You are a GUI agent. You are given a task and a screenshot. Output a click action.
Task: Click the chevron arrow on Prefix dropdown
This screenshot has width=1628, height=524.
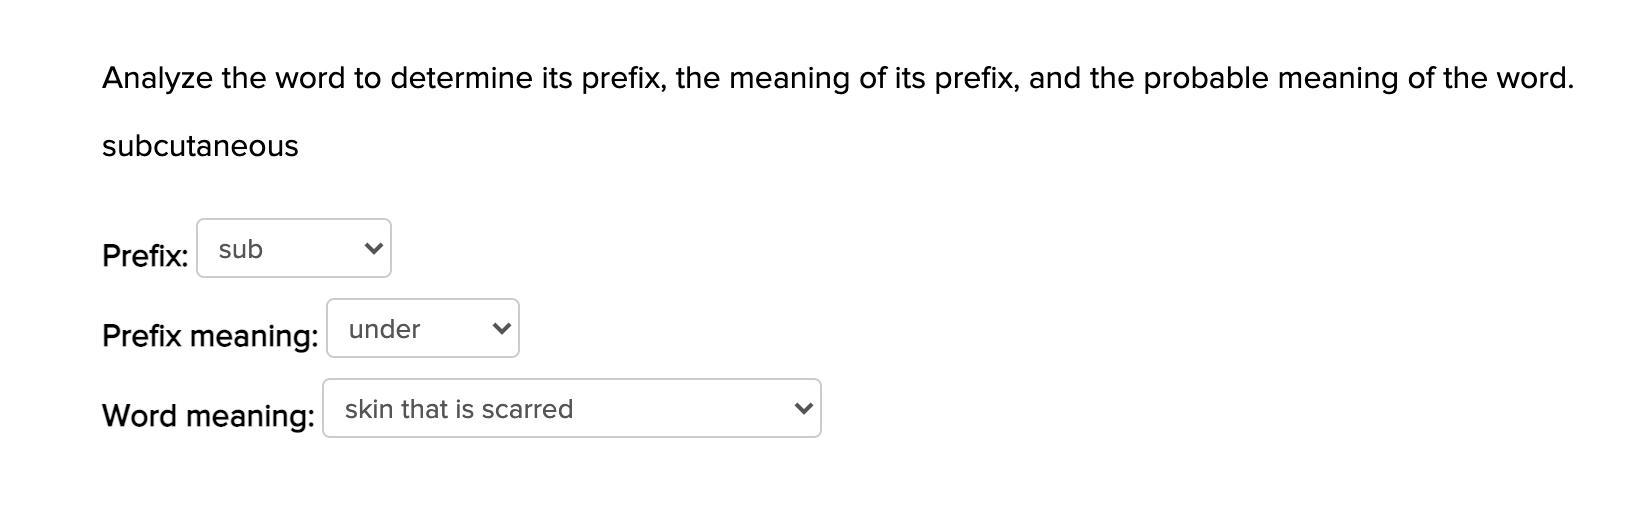[x=374, y=248]
